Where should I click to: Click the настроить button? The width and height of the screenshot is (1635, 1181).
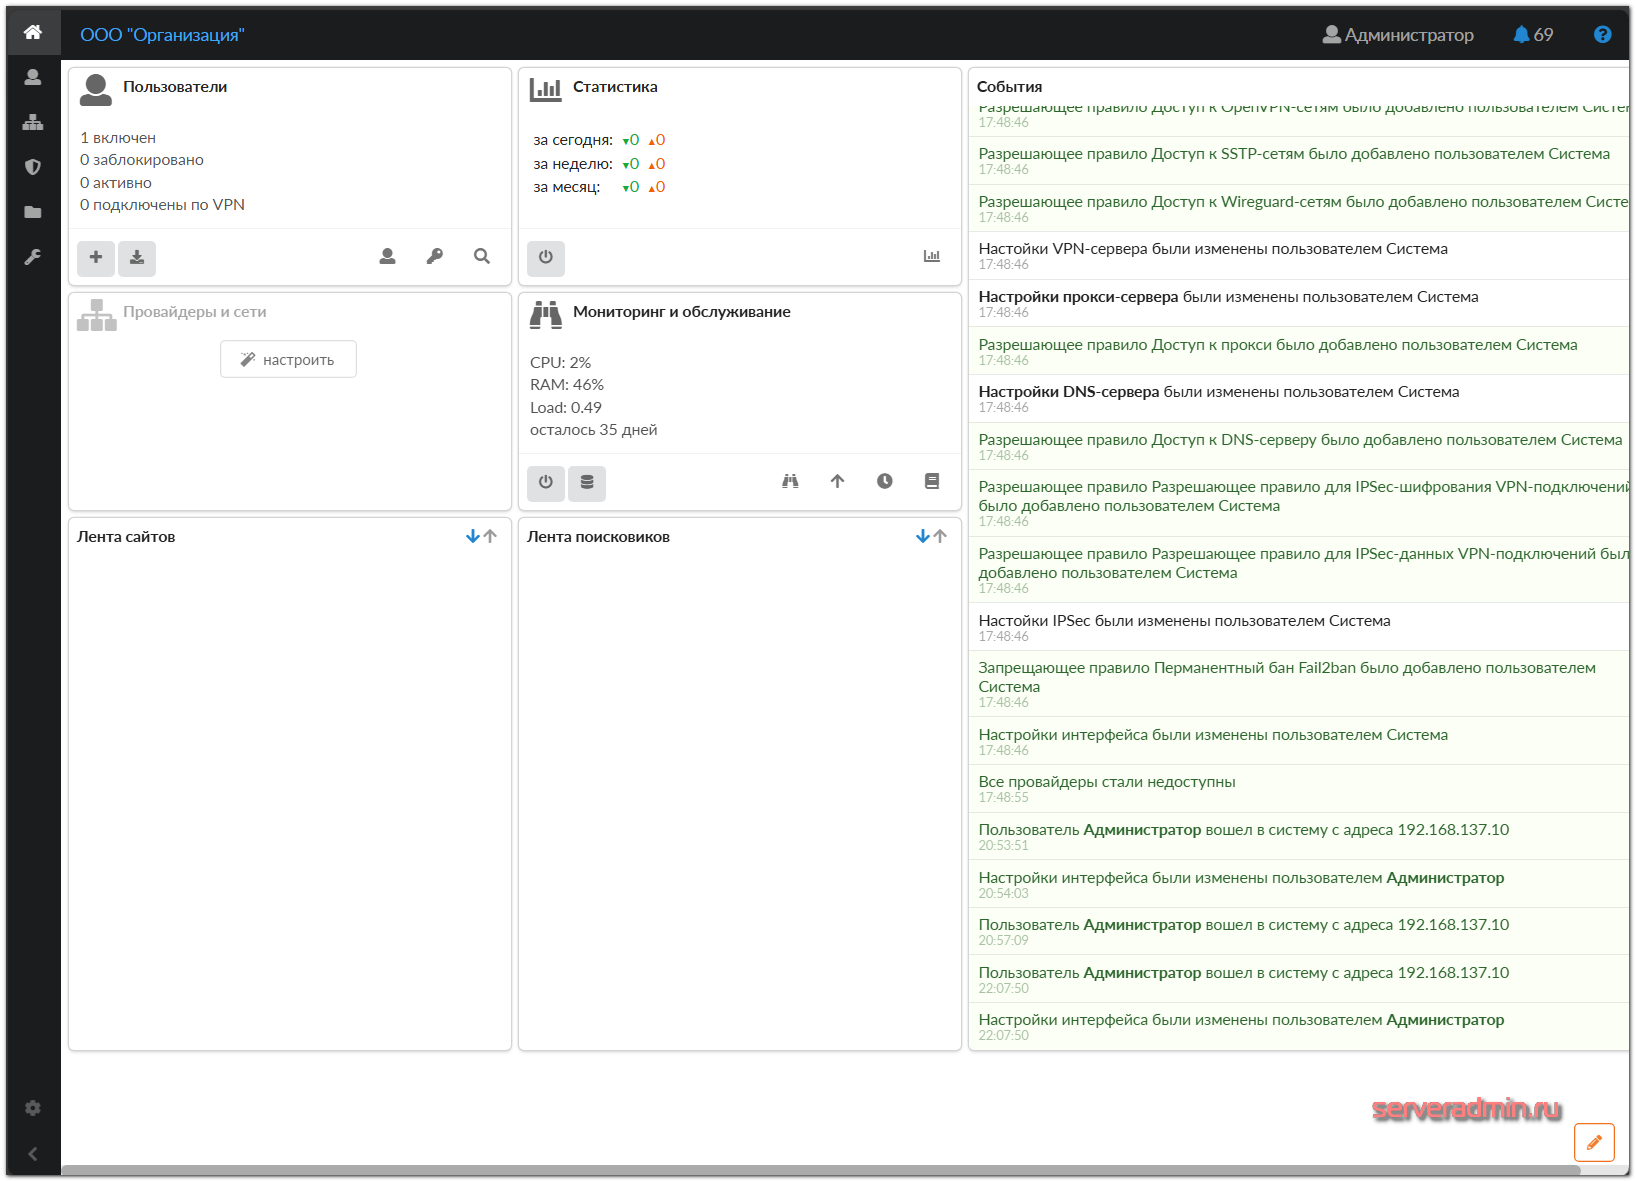288,360
